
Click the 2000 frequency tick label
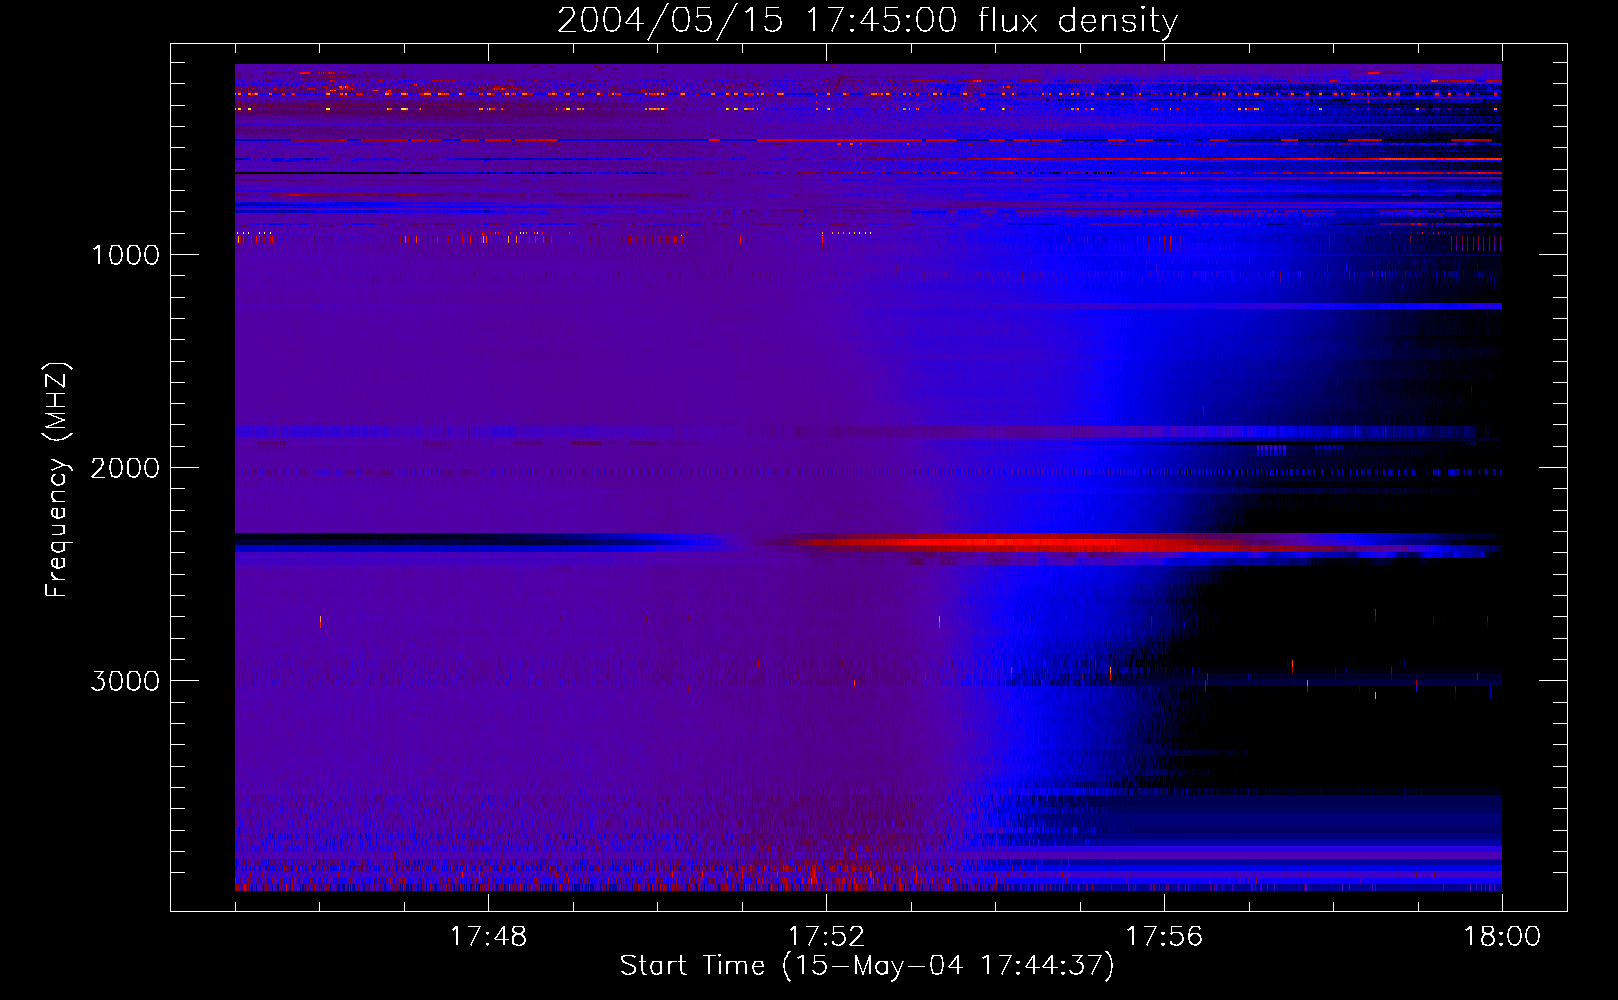[125, 468]
